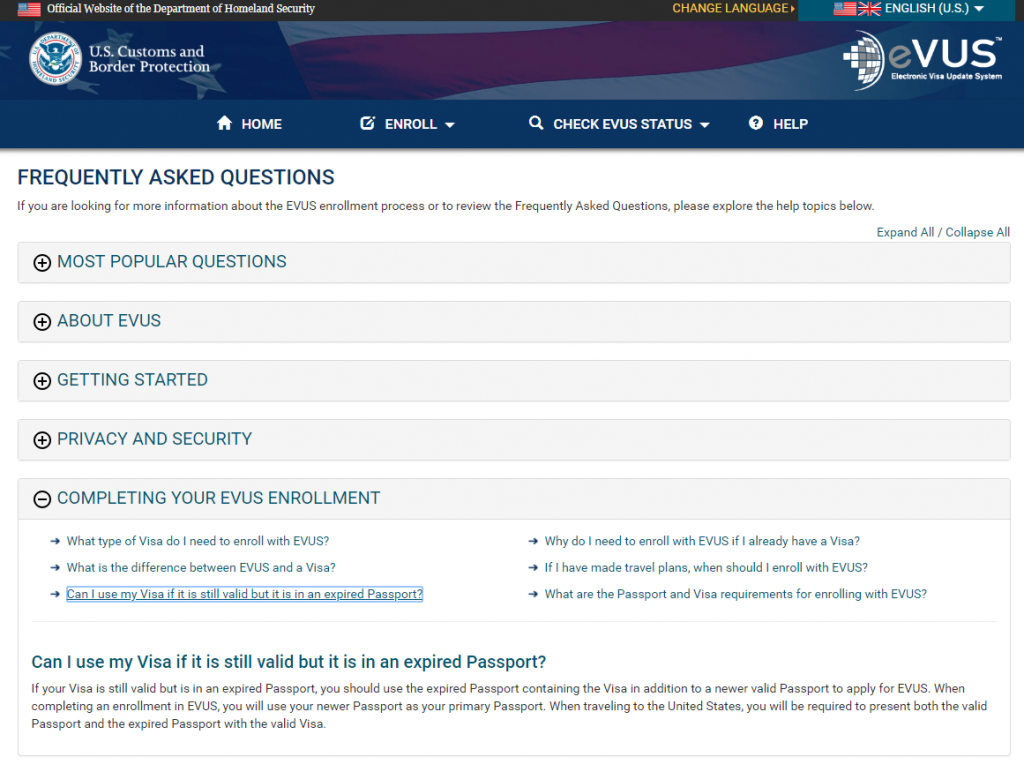Click the pencil edit icon beside ENROLL
The height and width of the screenshot is (772, 1024).
tap(368, 123)
